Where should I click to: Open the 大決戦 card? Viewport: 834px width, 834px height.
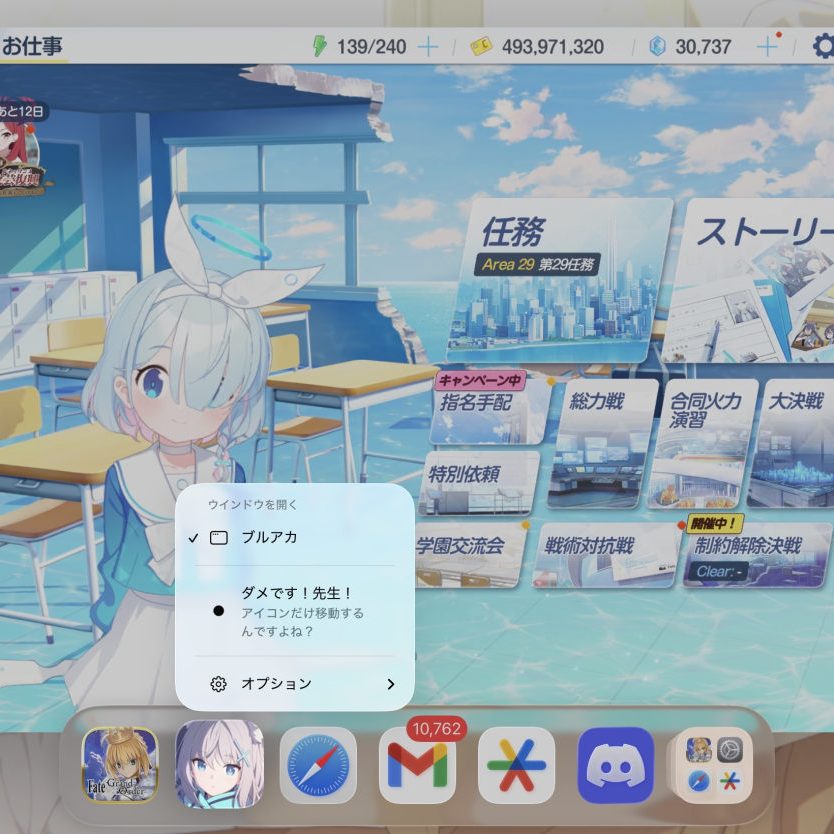tap(791, 444)
